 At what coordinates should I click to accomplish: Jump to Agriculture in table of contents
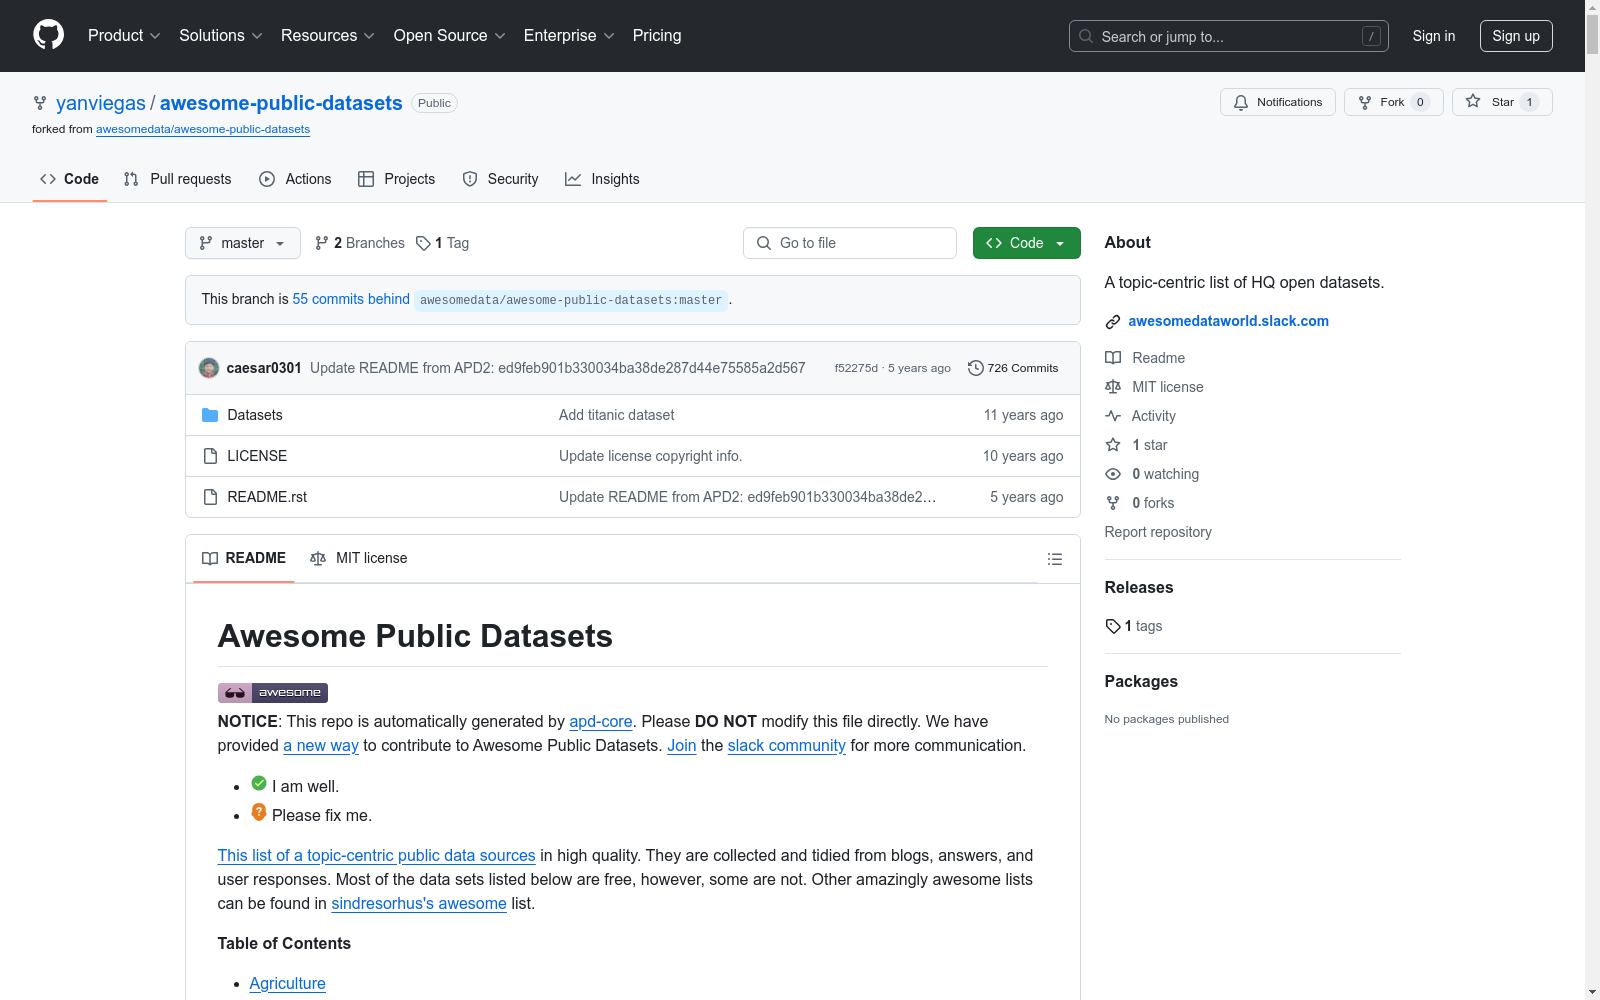[287, 983]
